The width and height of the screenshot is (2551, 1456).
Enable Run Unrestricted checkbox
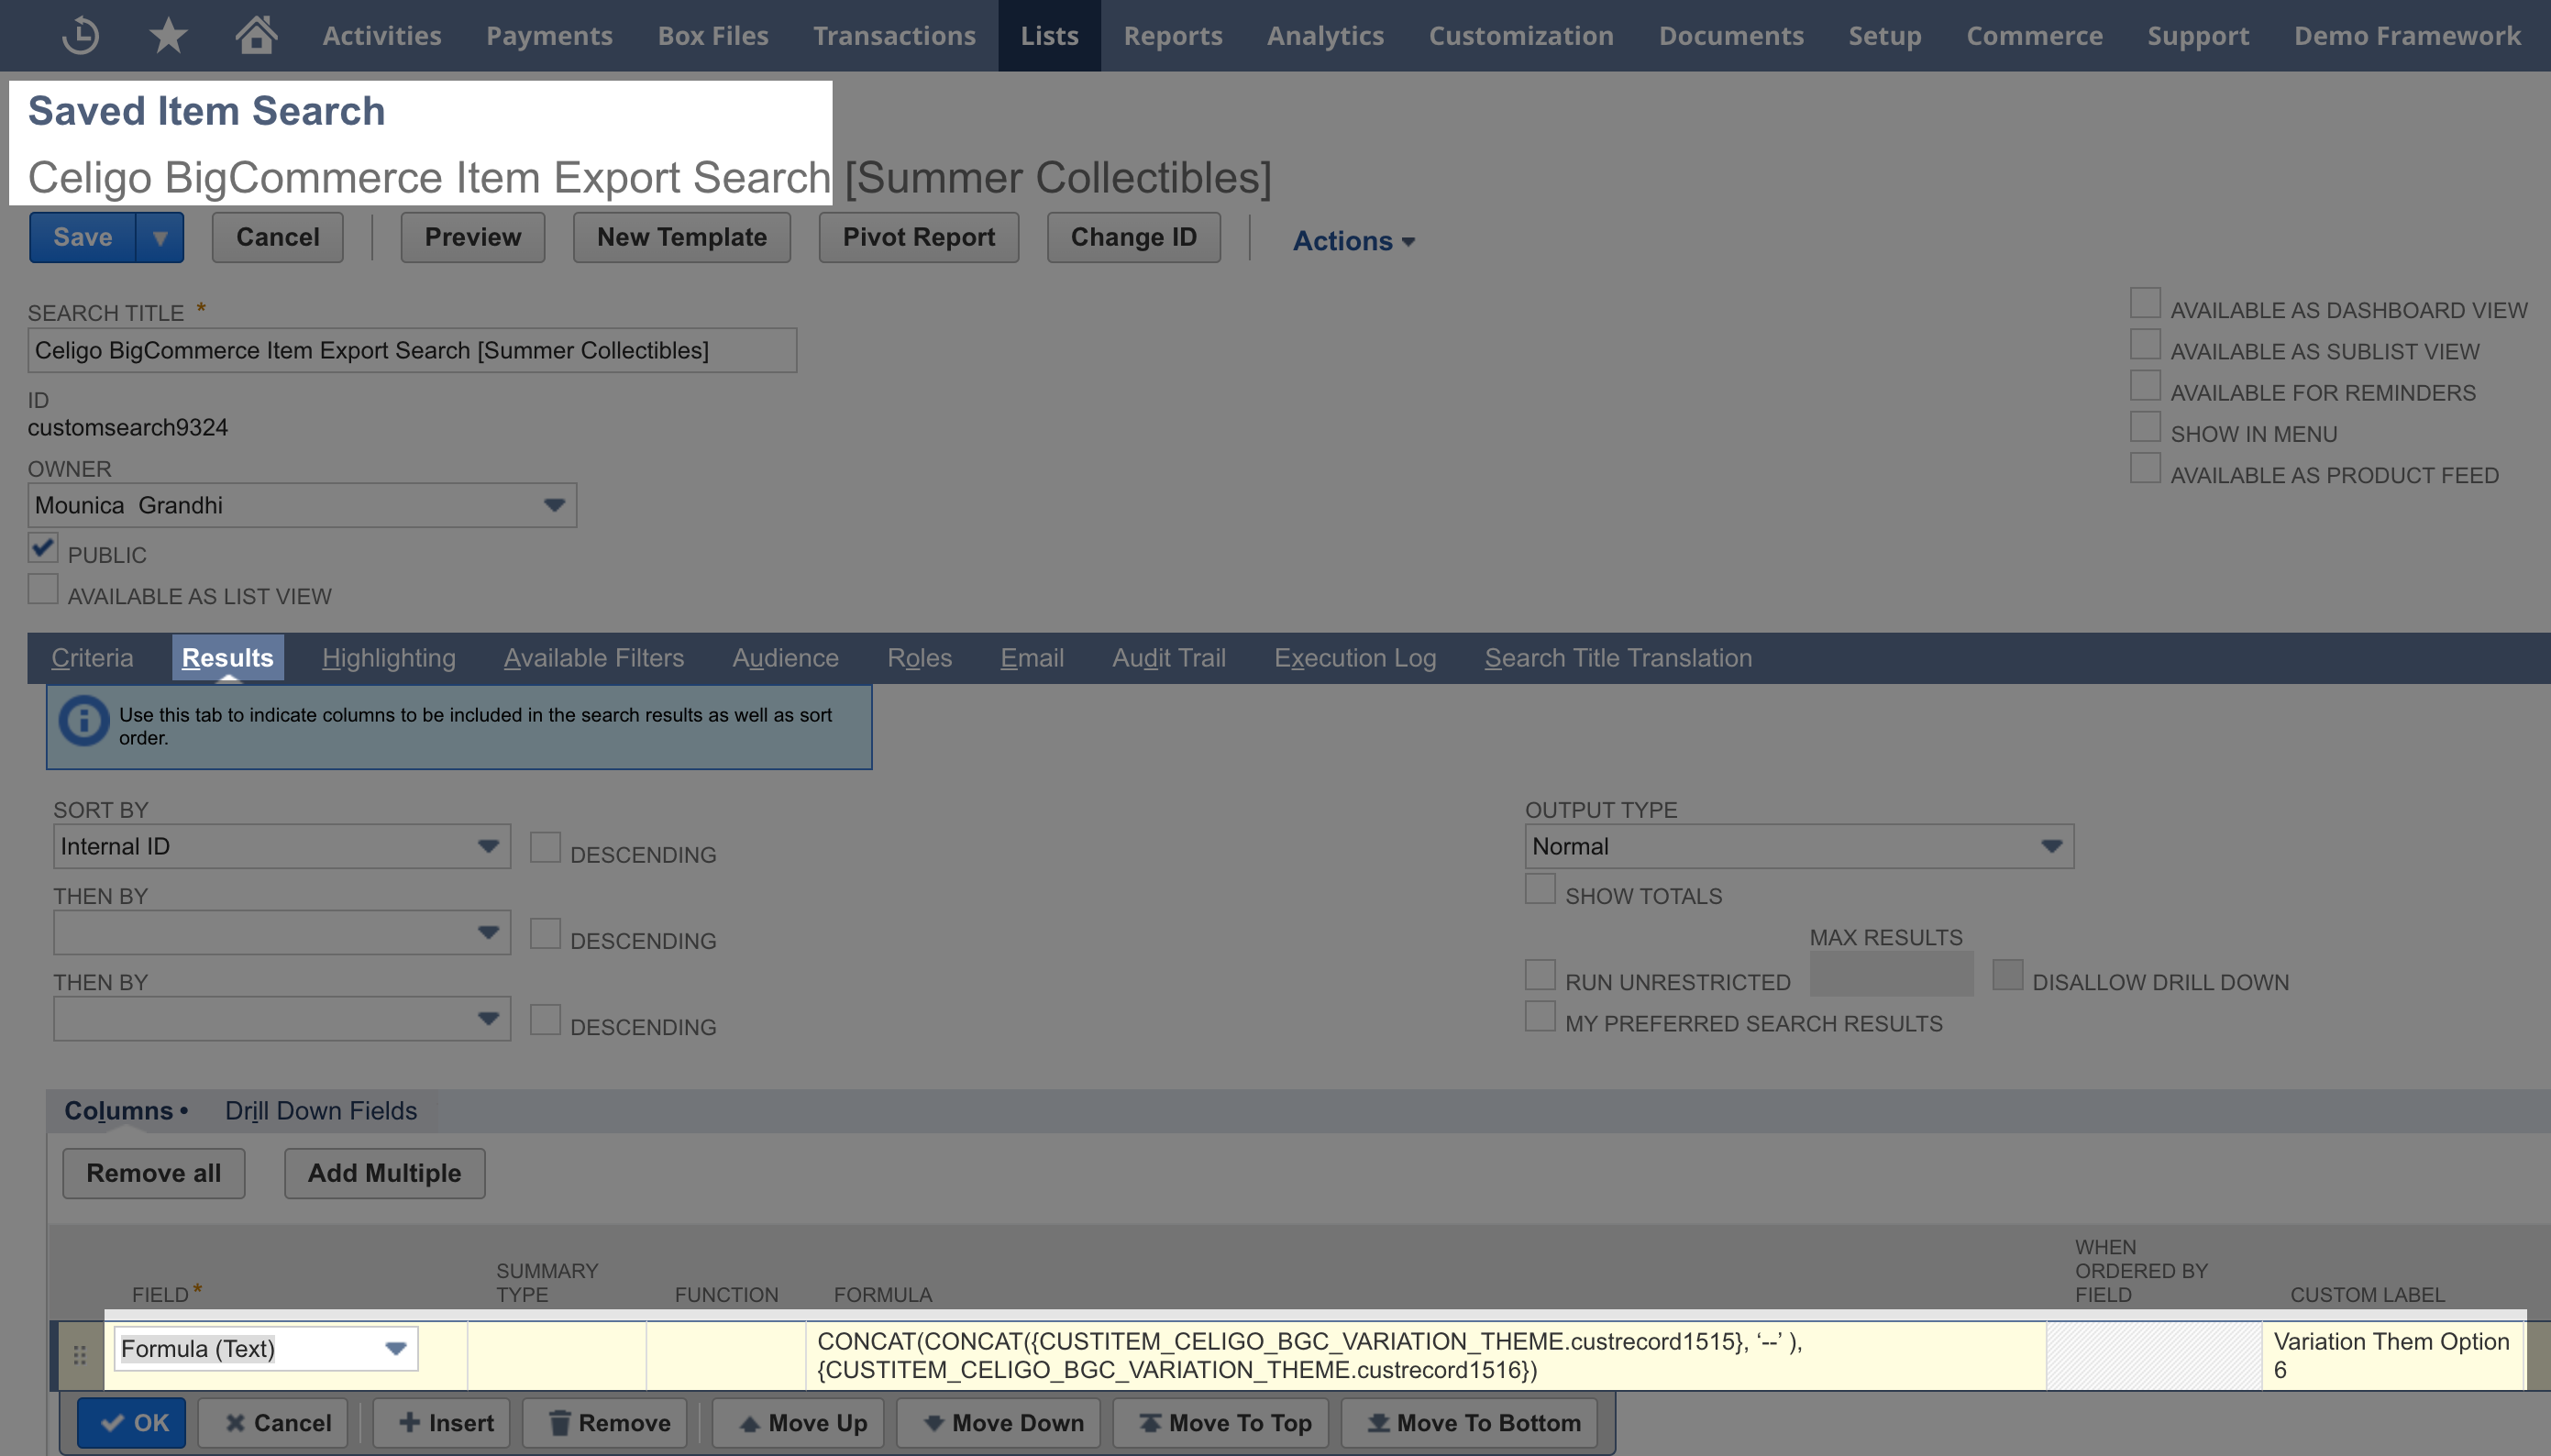[x=1540, y=975]
